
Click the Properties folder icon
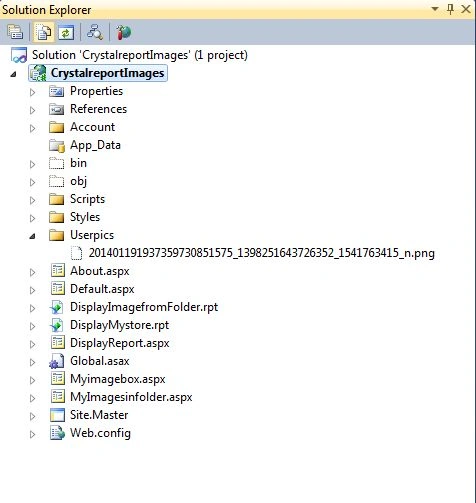[56, 91]
